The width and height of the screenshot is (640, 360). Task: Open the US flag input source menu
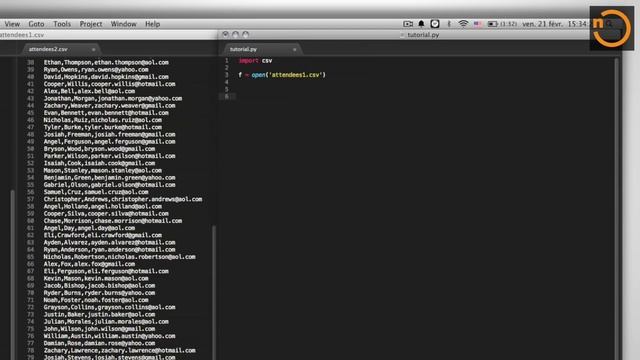click(477, 24)
